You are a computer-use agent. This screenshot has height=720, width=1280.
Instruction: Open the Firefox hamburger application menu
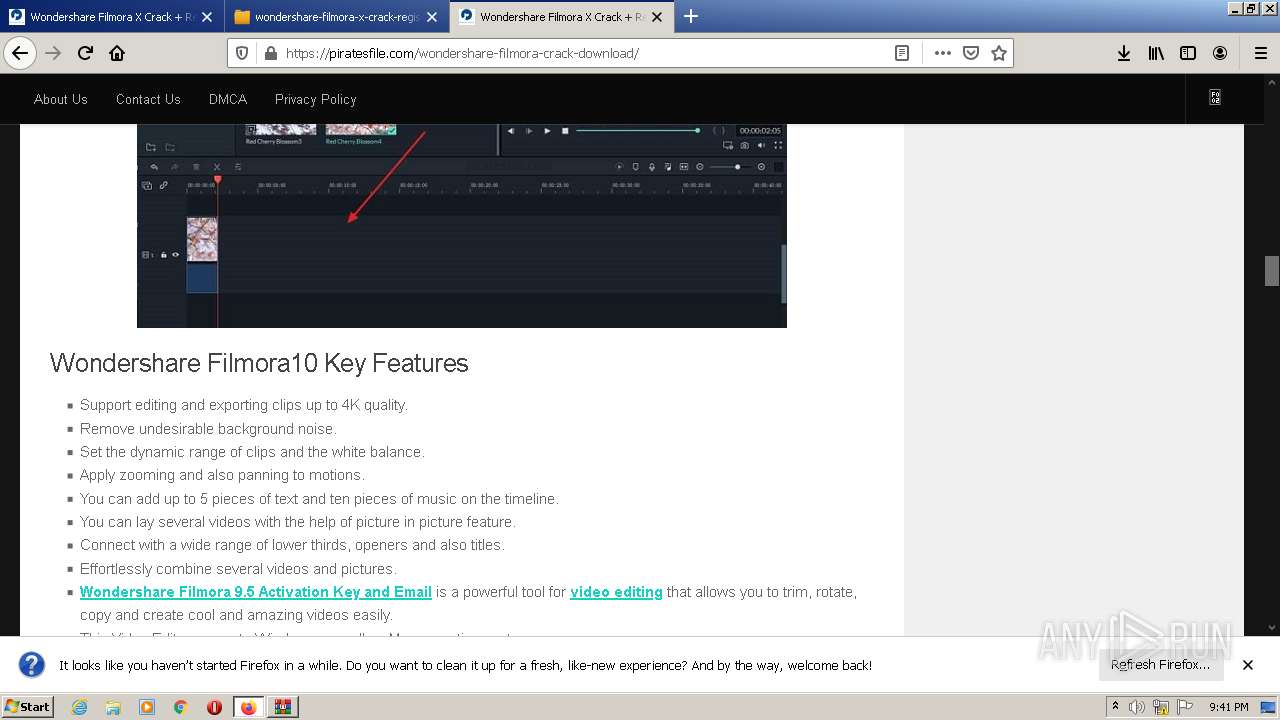[x=1260, y=53]
